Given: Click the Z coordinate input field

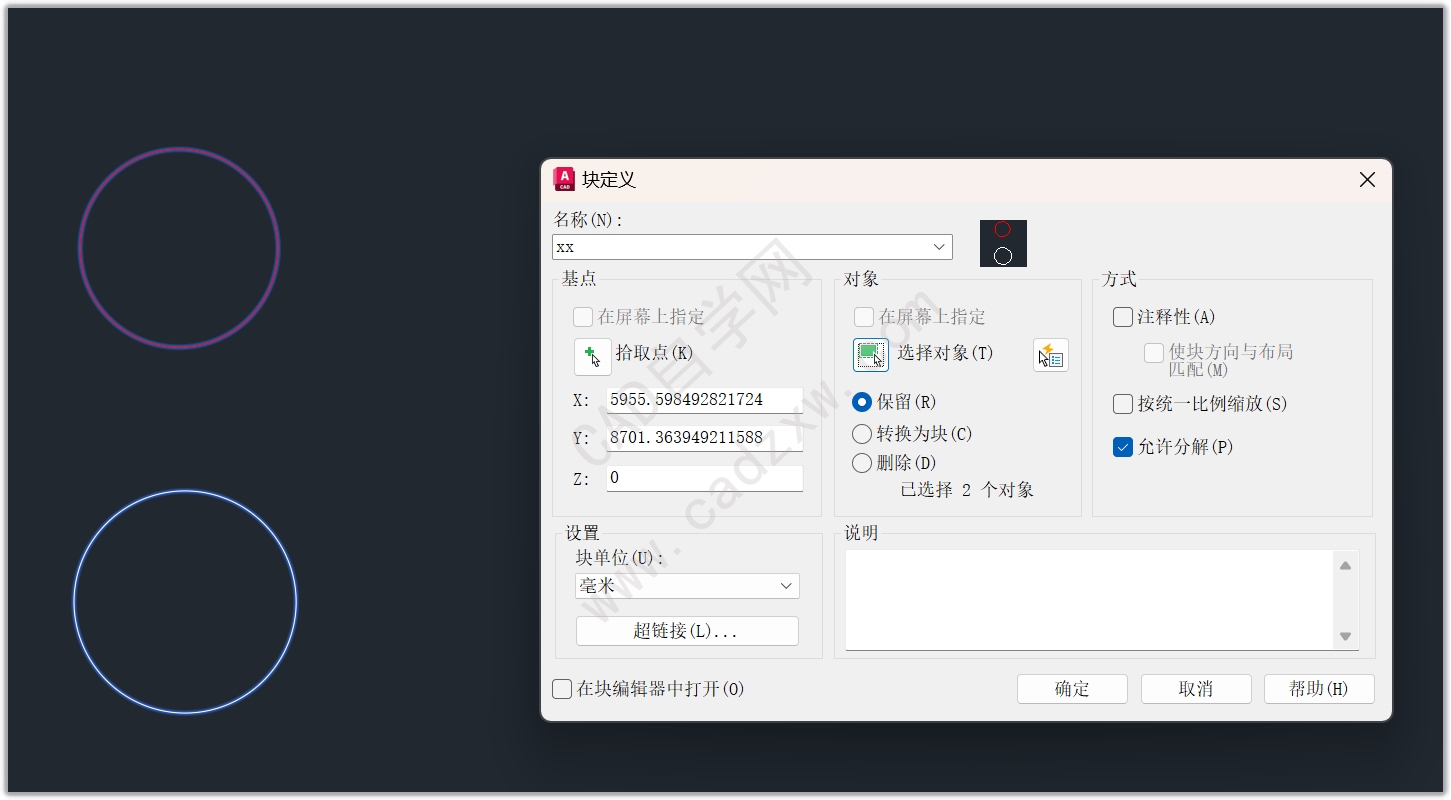Looking at the screenshot, I should pyautogui.click(x=704, y=478).
